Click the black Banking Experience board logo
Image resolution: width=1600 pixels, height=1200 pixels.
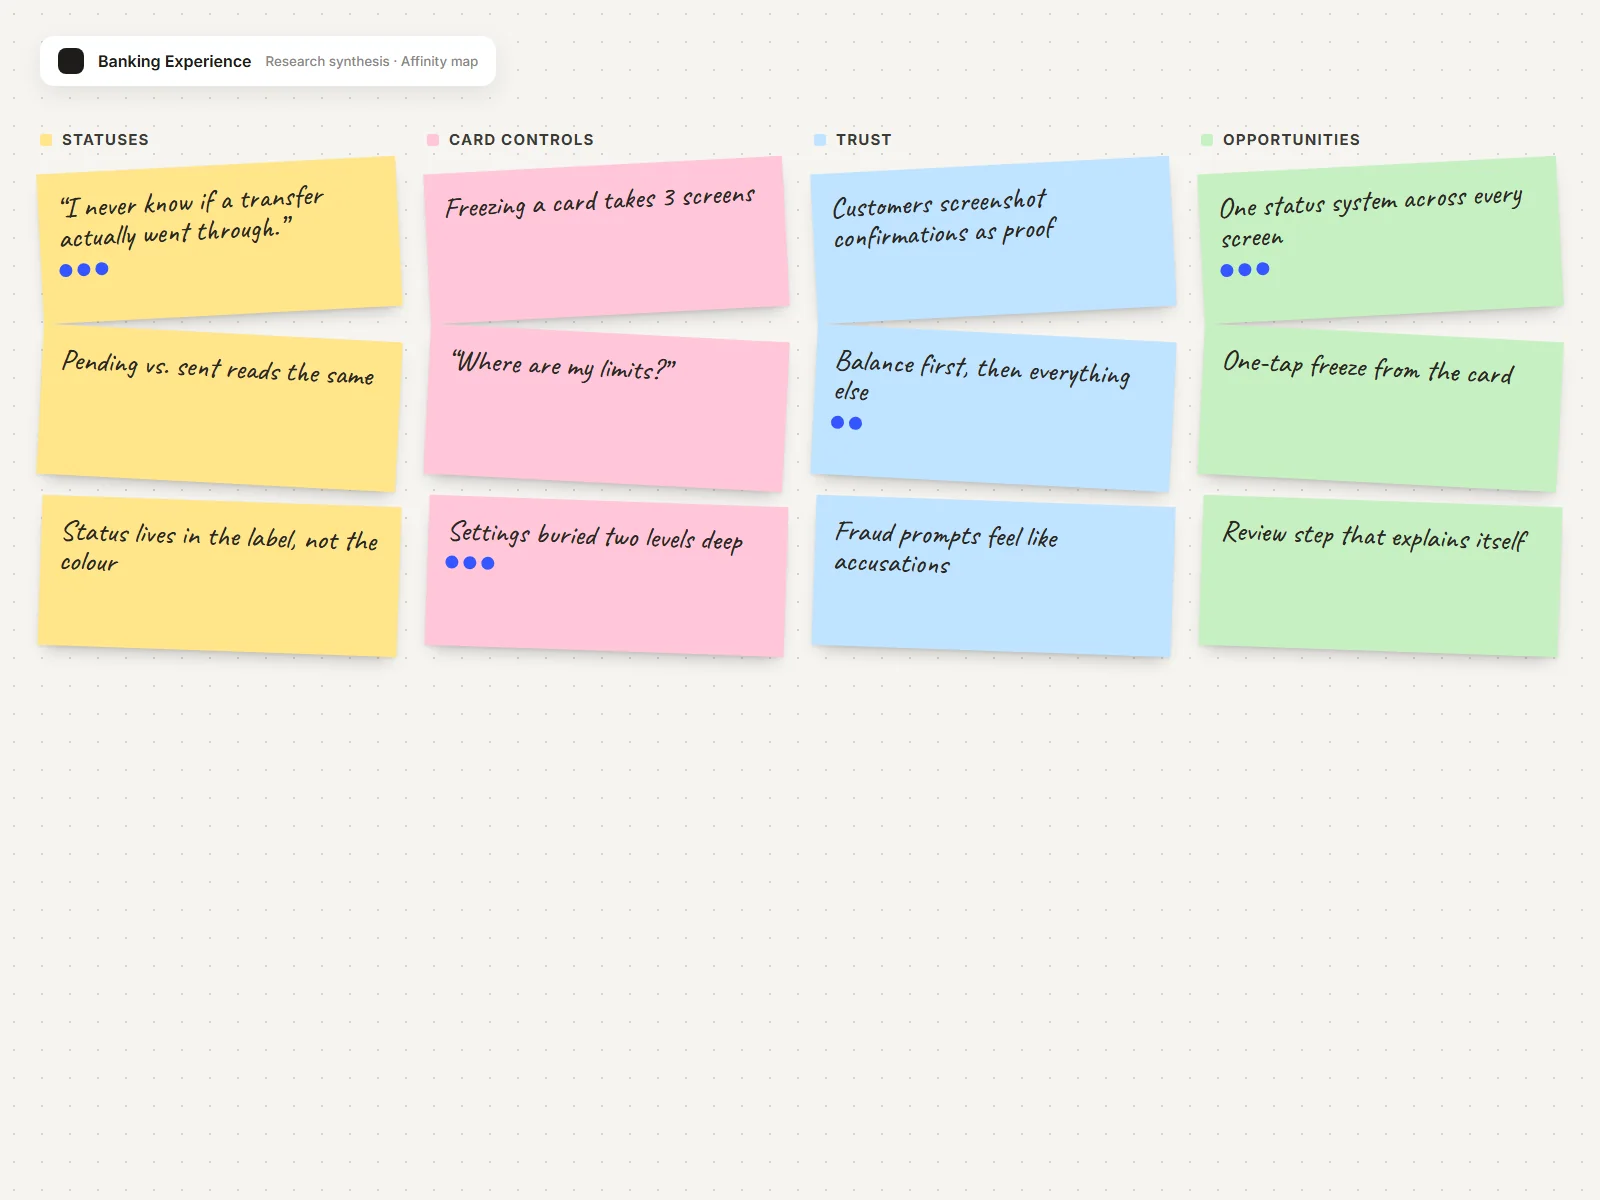(71, 61)
